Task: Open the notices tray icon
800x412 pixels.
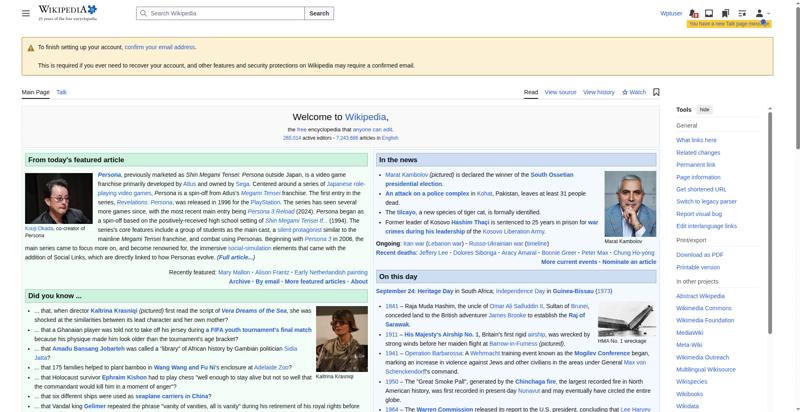Action: coord(709,13)
